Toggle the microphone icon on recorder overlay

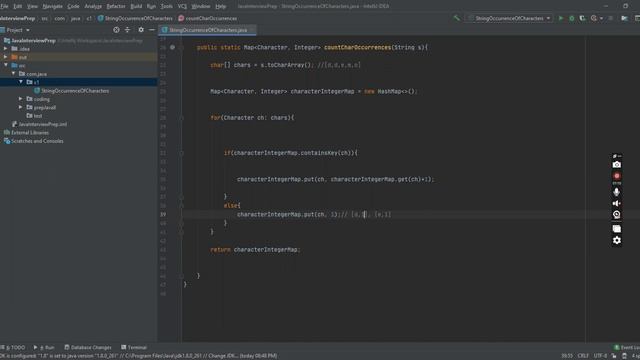point(616,191)
